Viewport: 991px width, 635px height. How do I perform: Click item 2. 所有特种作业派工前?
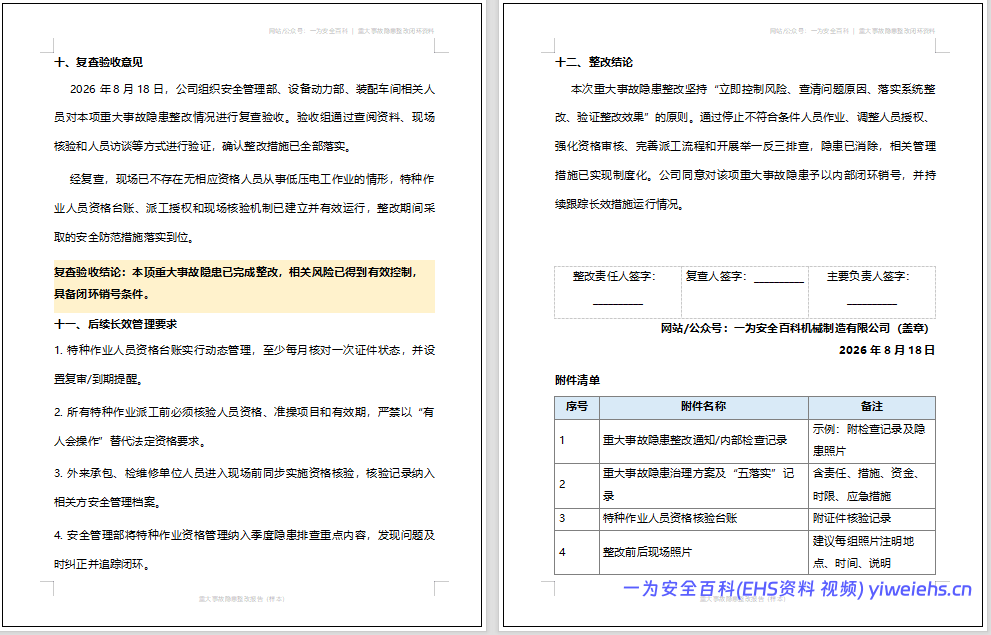(245, 426)
